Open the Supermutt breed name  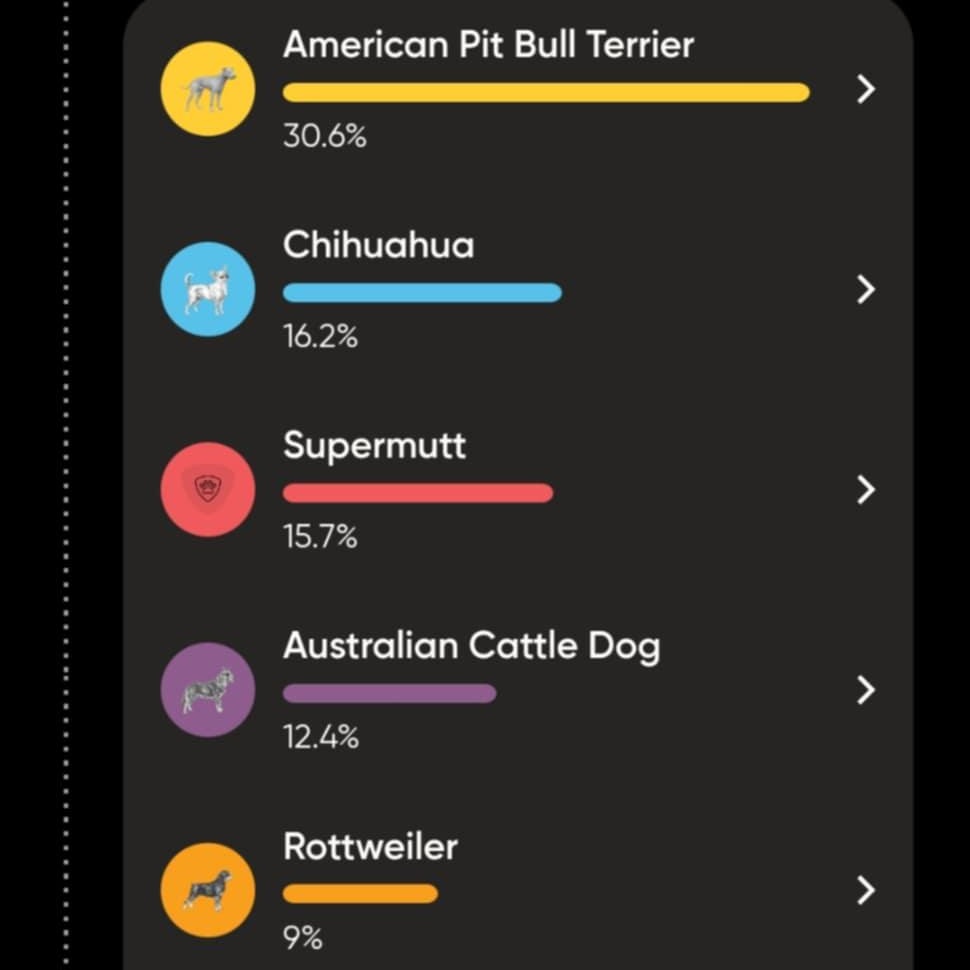click(374, 445)
